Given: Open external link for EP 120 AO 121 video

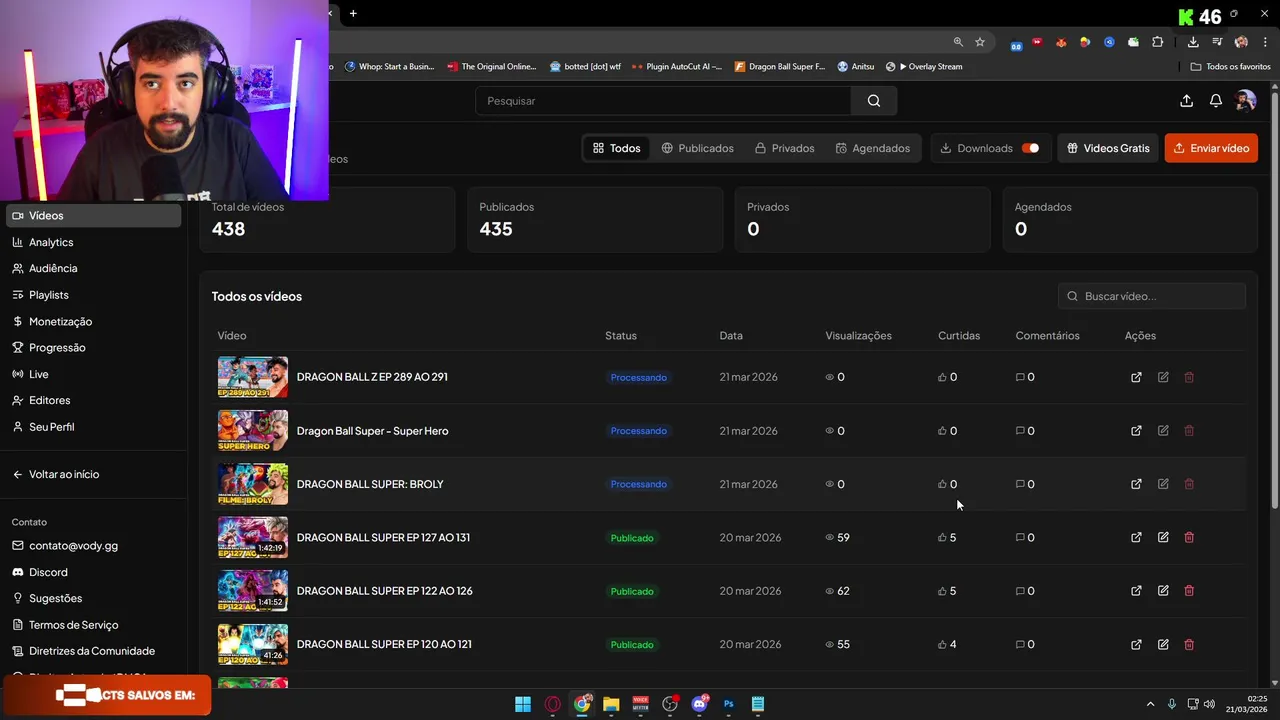Looking at the screenshot, I should pos(1136,645).
